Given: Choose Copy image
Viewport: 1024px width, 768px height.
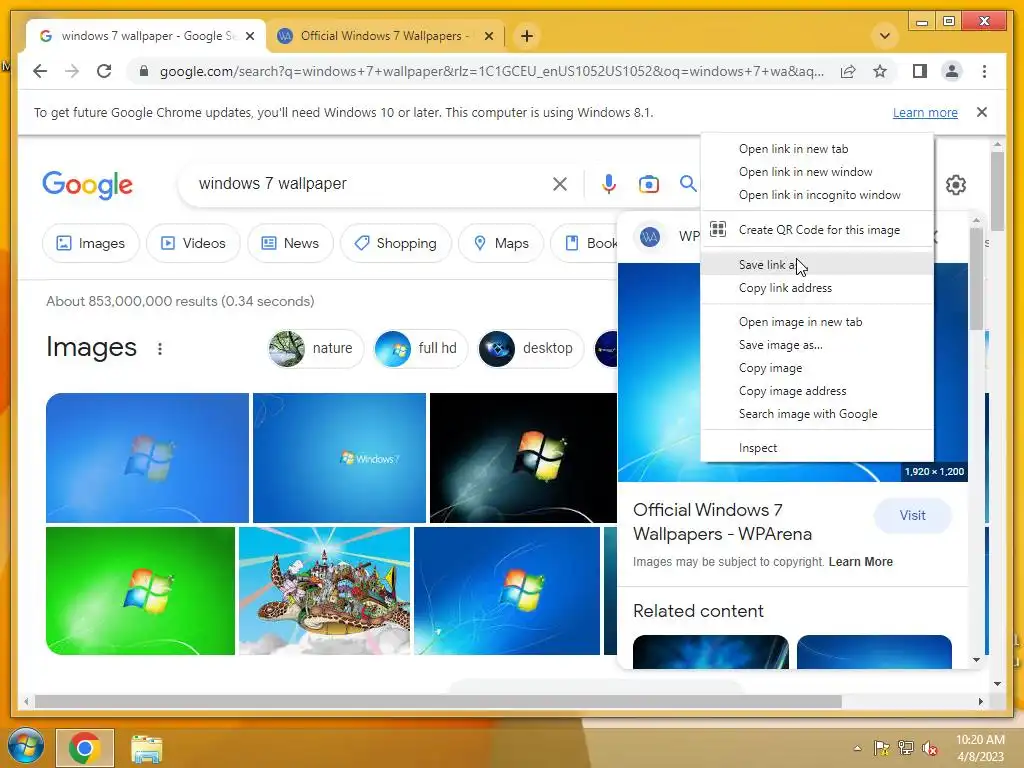Looking at the screenshot, I should [817, 368].
